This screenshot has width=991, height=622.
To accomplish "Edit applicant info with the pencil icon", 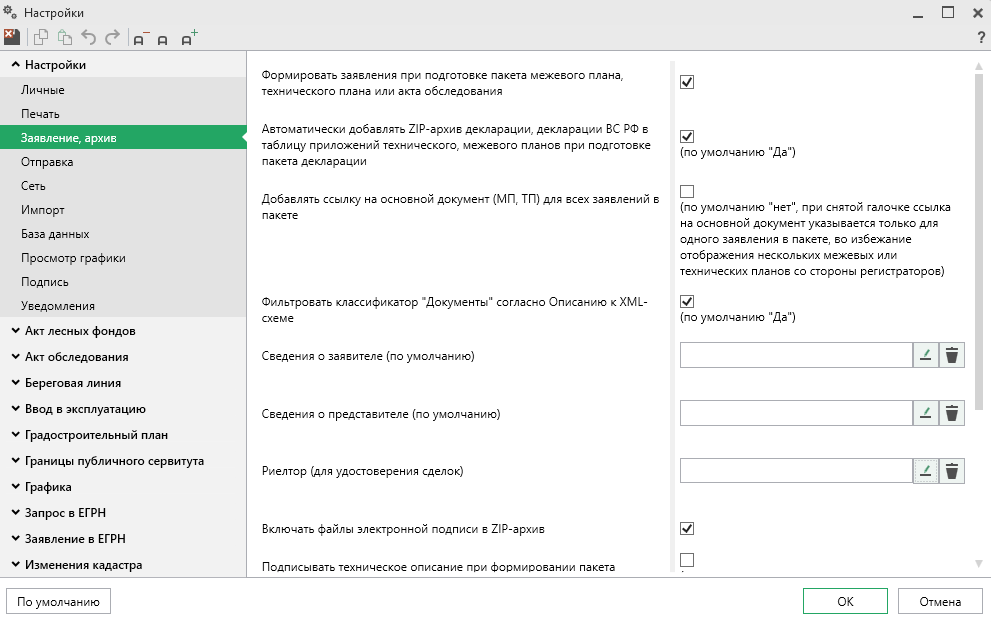I will point(926,355).
